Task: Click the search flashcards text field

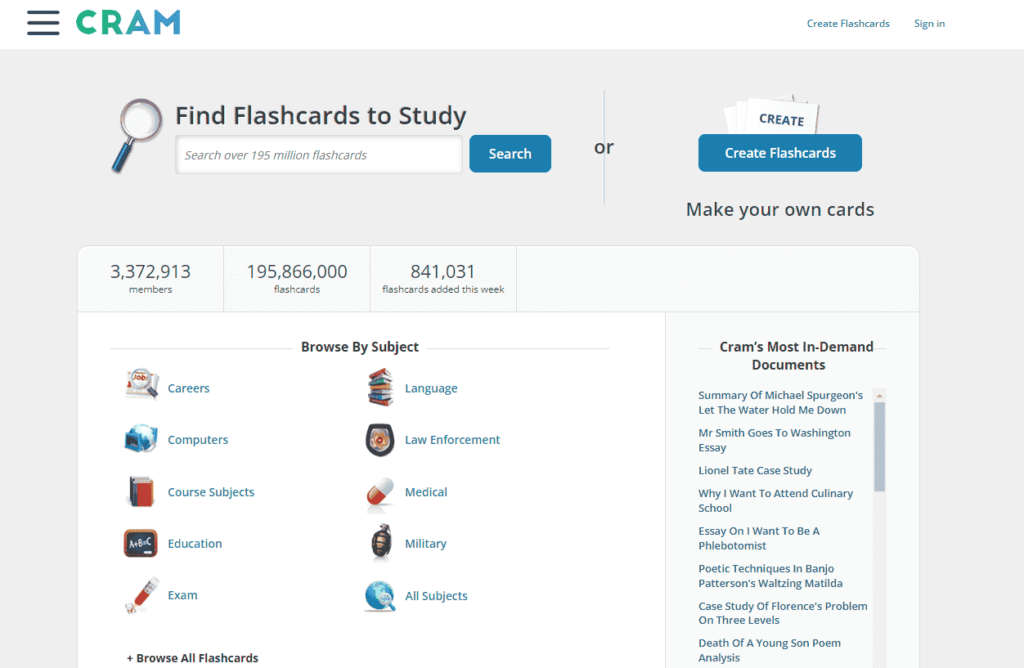Action: (x=319, y=155)
